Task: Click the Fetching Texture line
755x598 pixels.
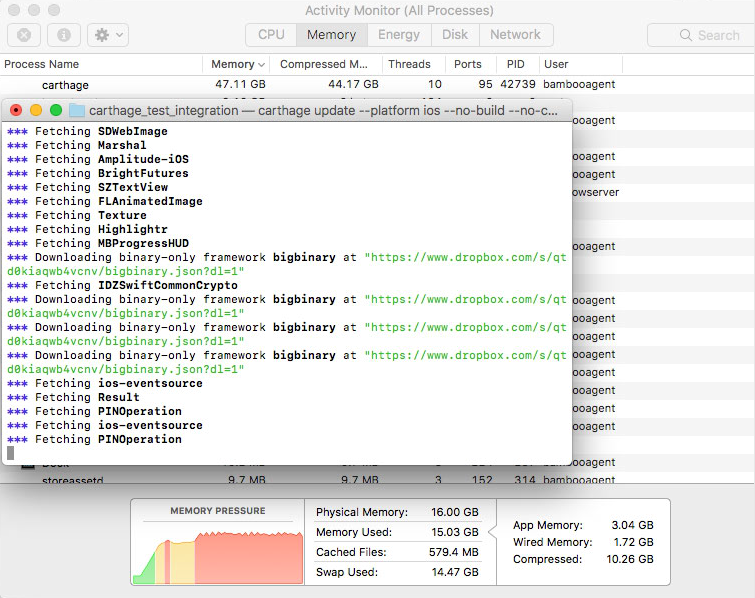Action: click(x=77, y=215)
